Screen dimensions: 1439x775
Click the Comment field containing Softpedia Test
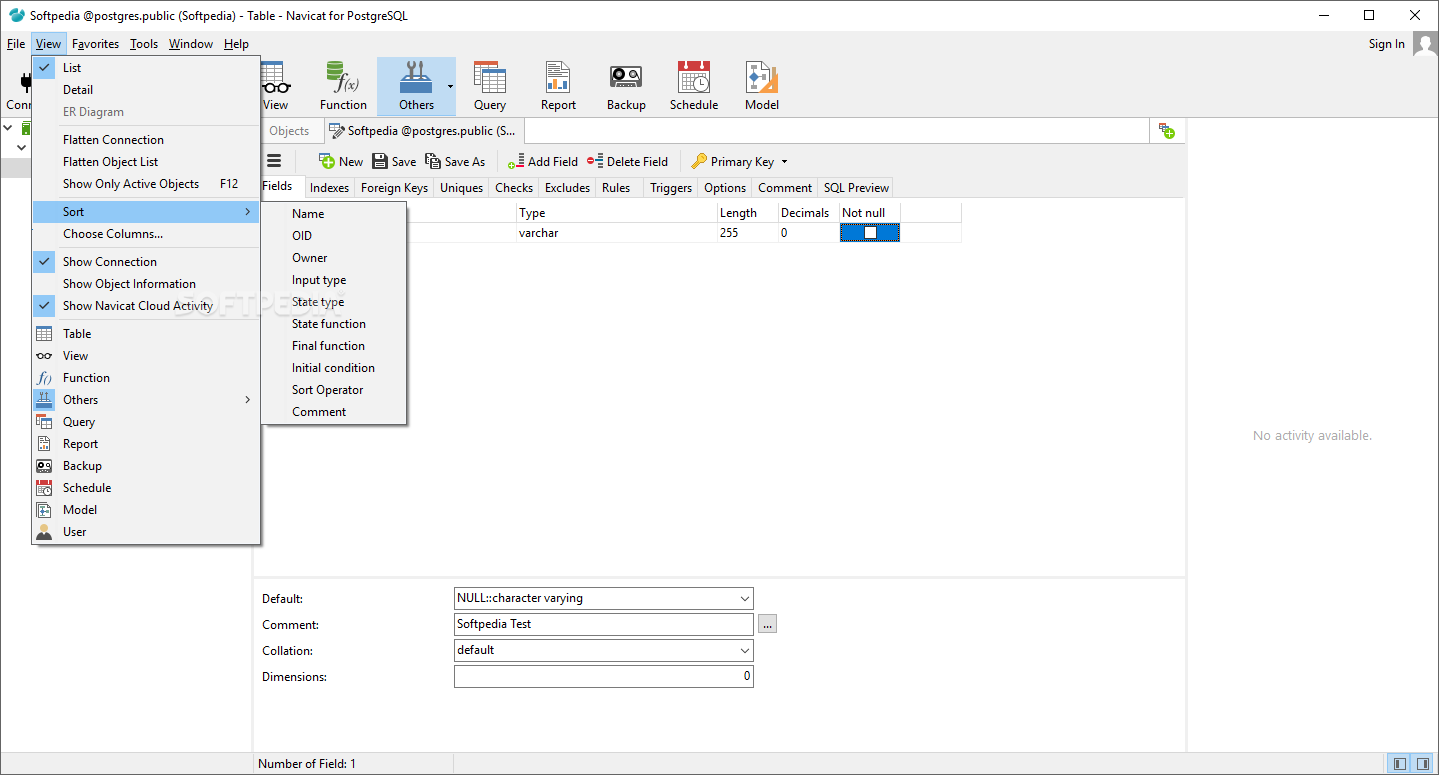pos(603,624)
